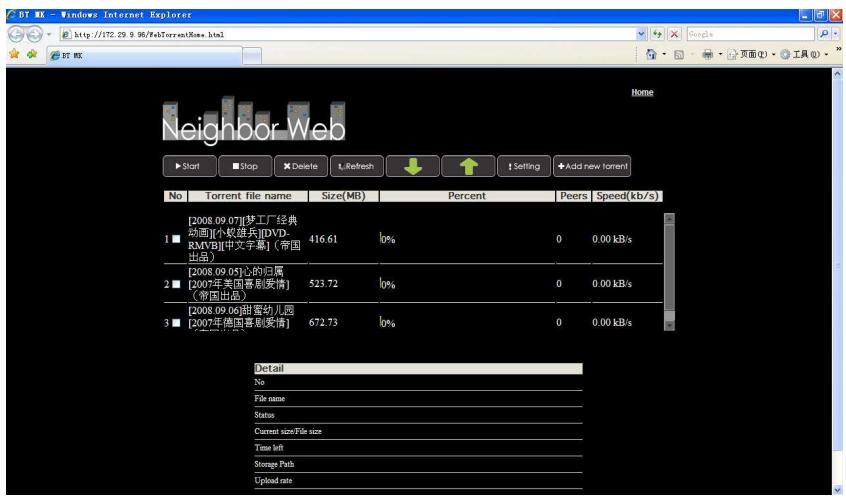Click the Start torrent button
Viewport: 846px width, 498px height.
[189, 166]
